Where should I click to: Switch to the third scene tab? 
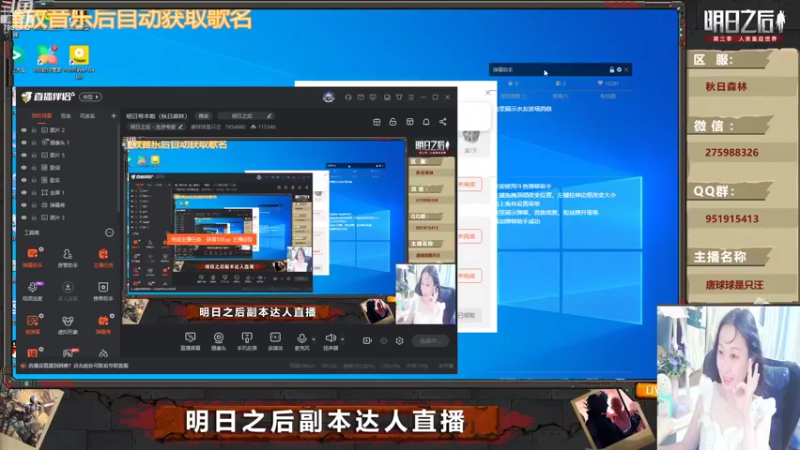pyautogui.click(x=87, y=116)
